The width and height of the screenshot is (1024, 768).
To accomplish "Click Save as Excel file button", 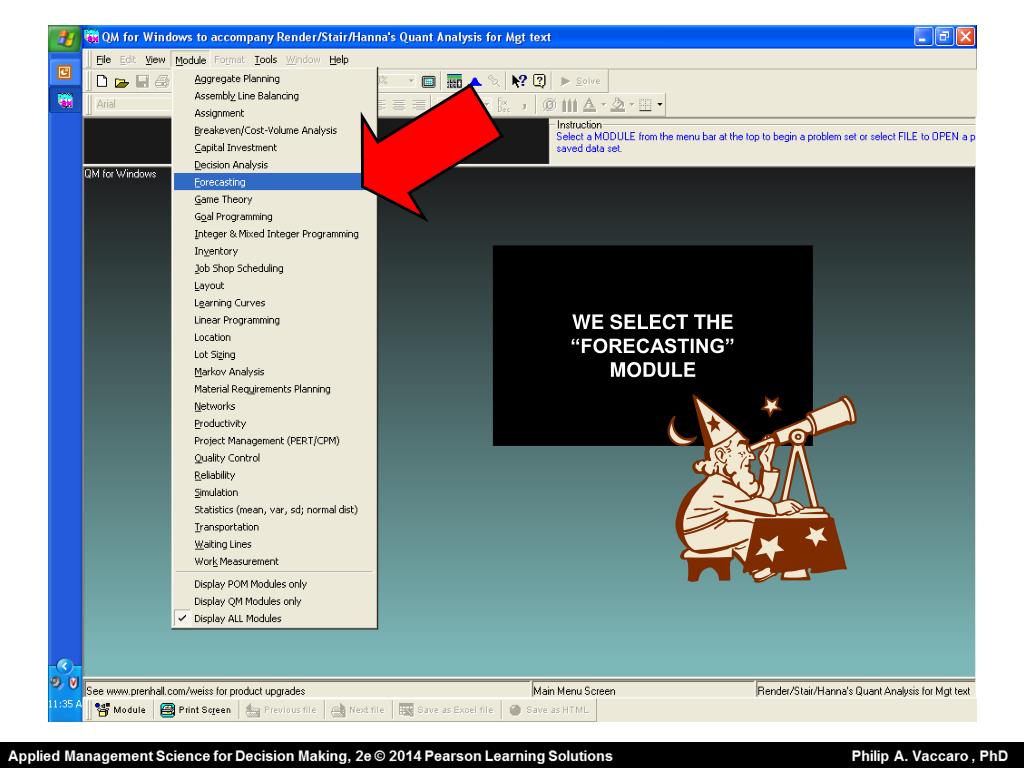I will coord(447,710).
